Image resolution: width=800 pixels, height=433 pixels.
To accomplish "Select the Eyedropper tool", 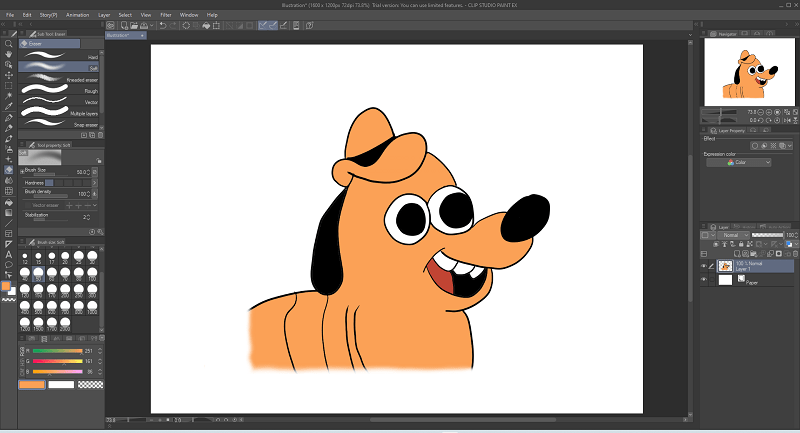I will pos(9,107).
